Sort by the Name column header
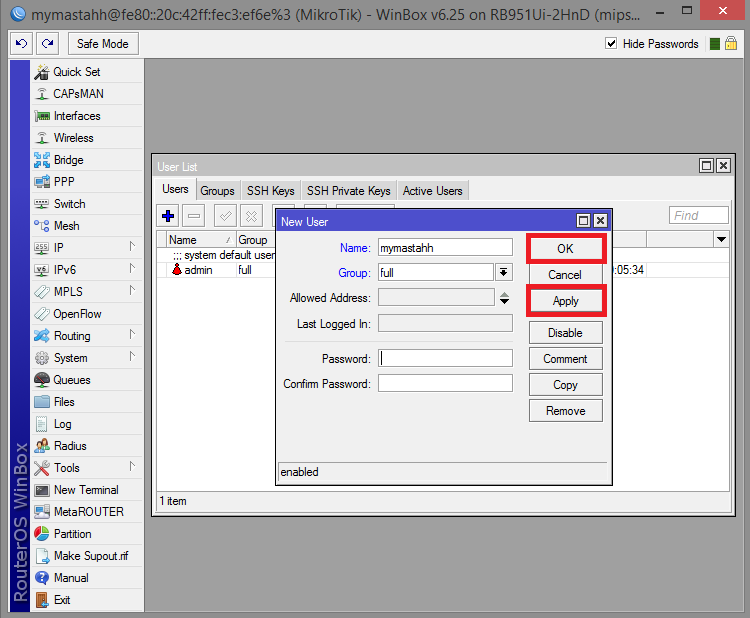This screenshot has height=618, width=750. point(201,240)
